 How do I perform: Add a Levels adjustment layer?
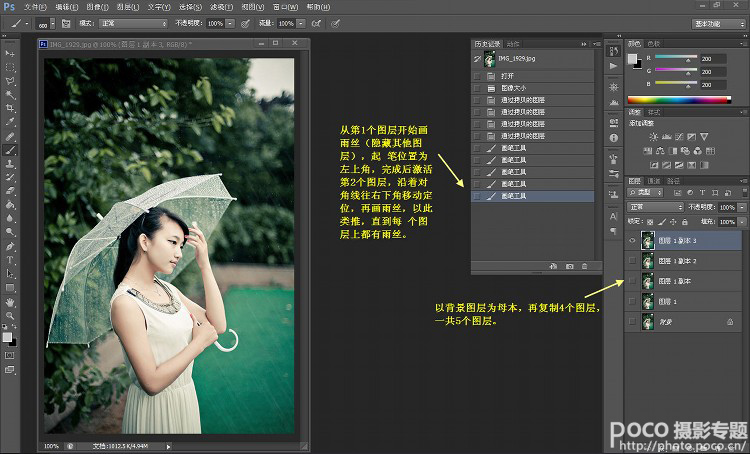coord(666,137)
